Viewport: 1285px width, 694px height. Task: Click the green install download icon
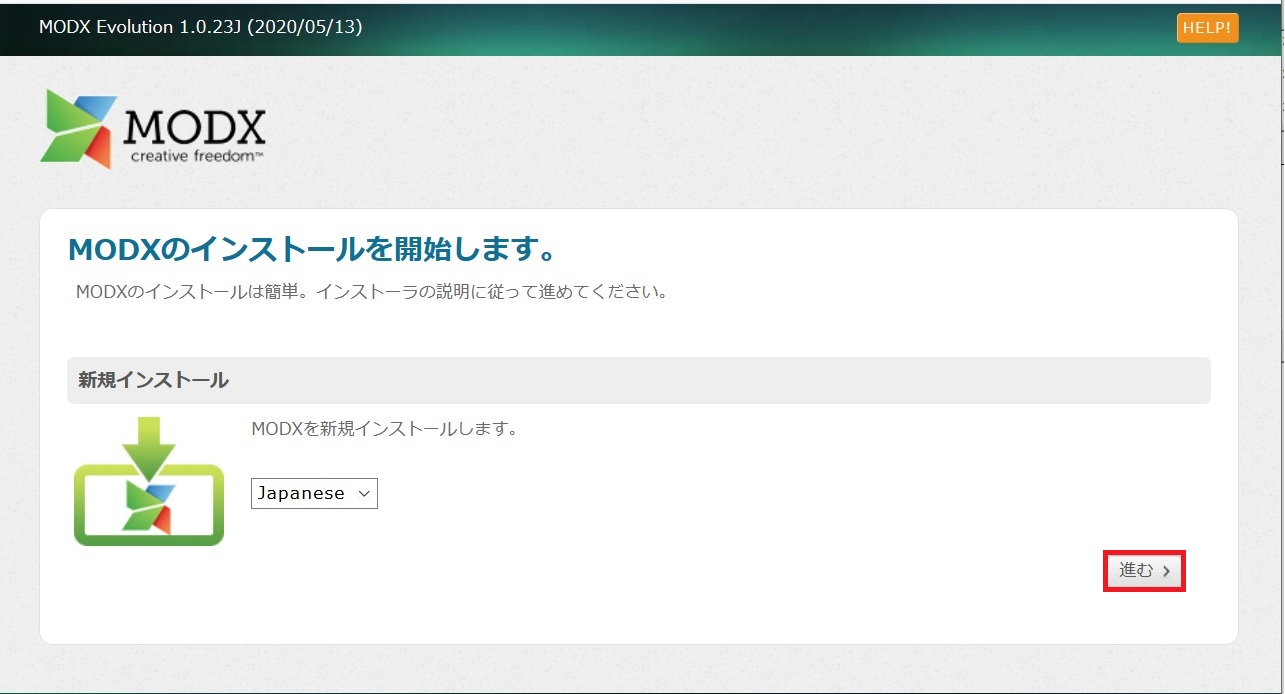[149, 481]
